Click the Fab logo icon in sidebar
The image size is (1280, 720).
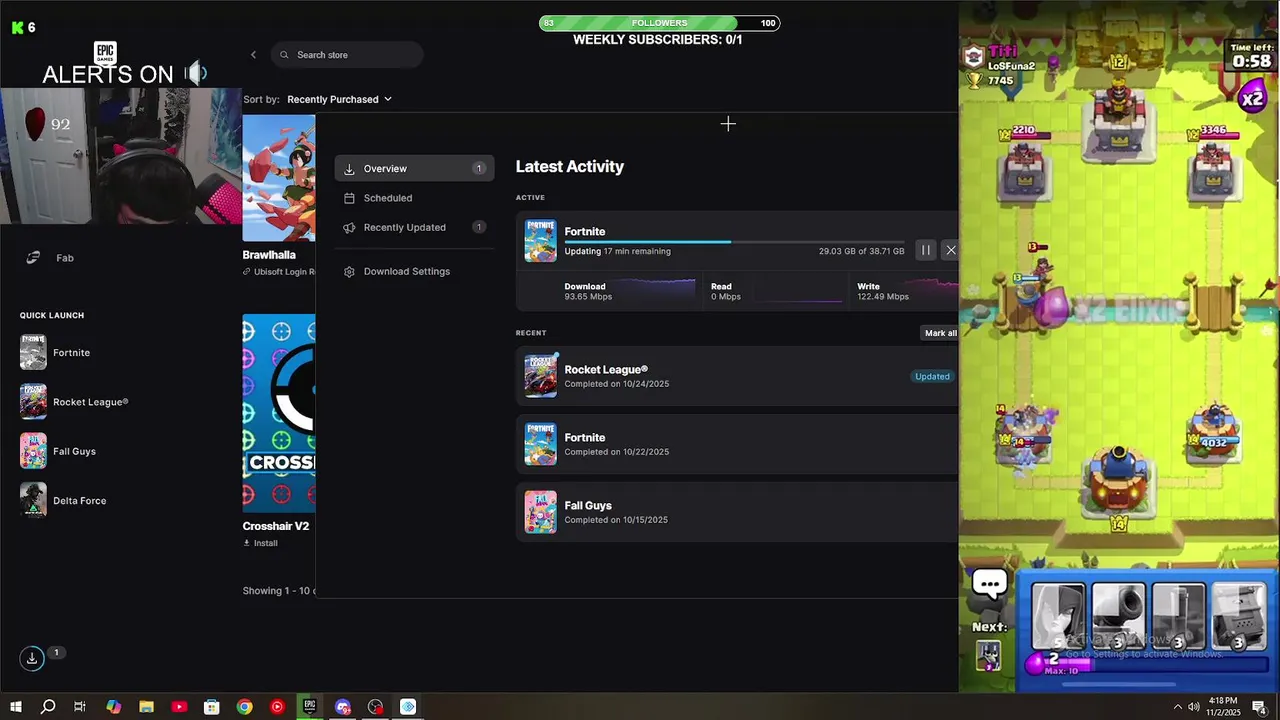[33, 258]
